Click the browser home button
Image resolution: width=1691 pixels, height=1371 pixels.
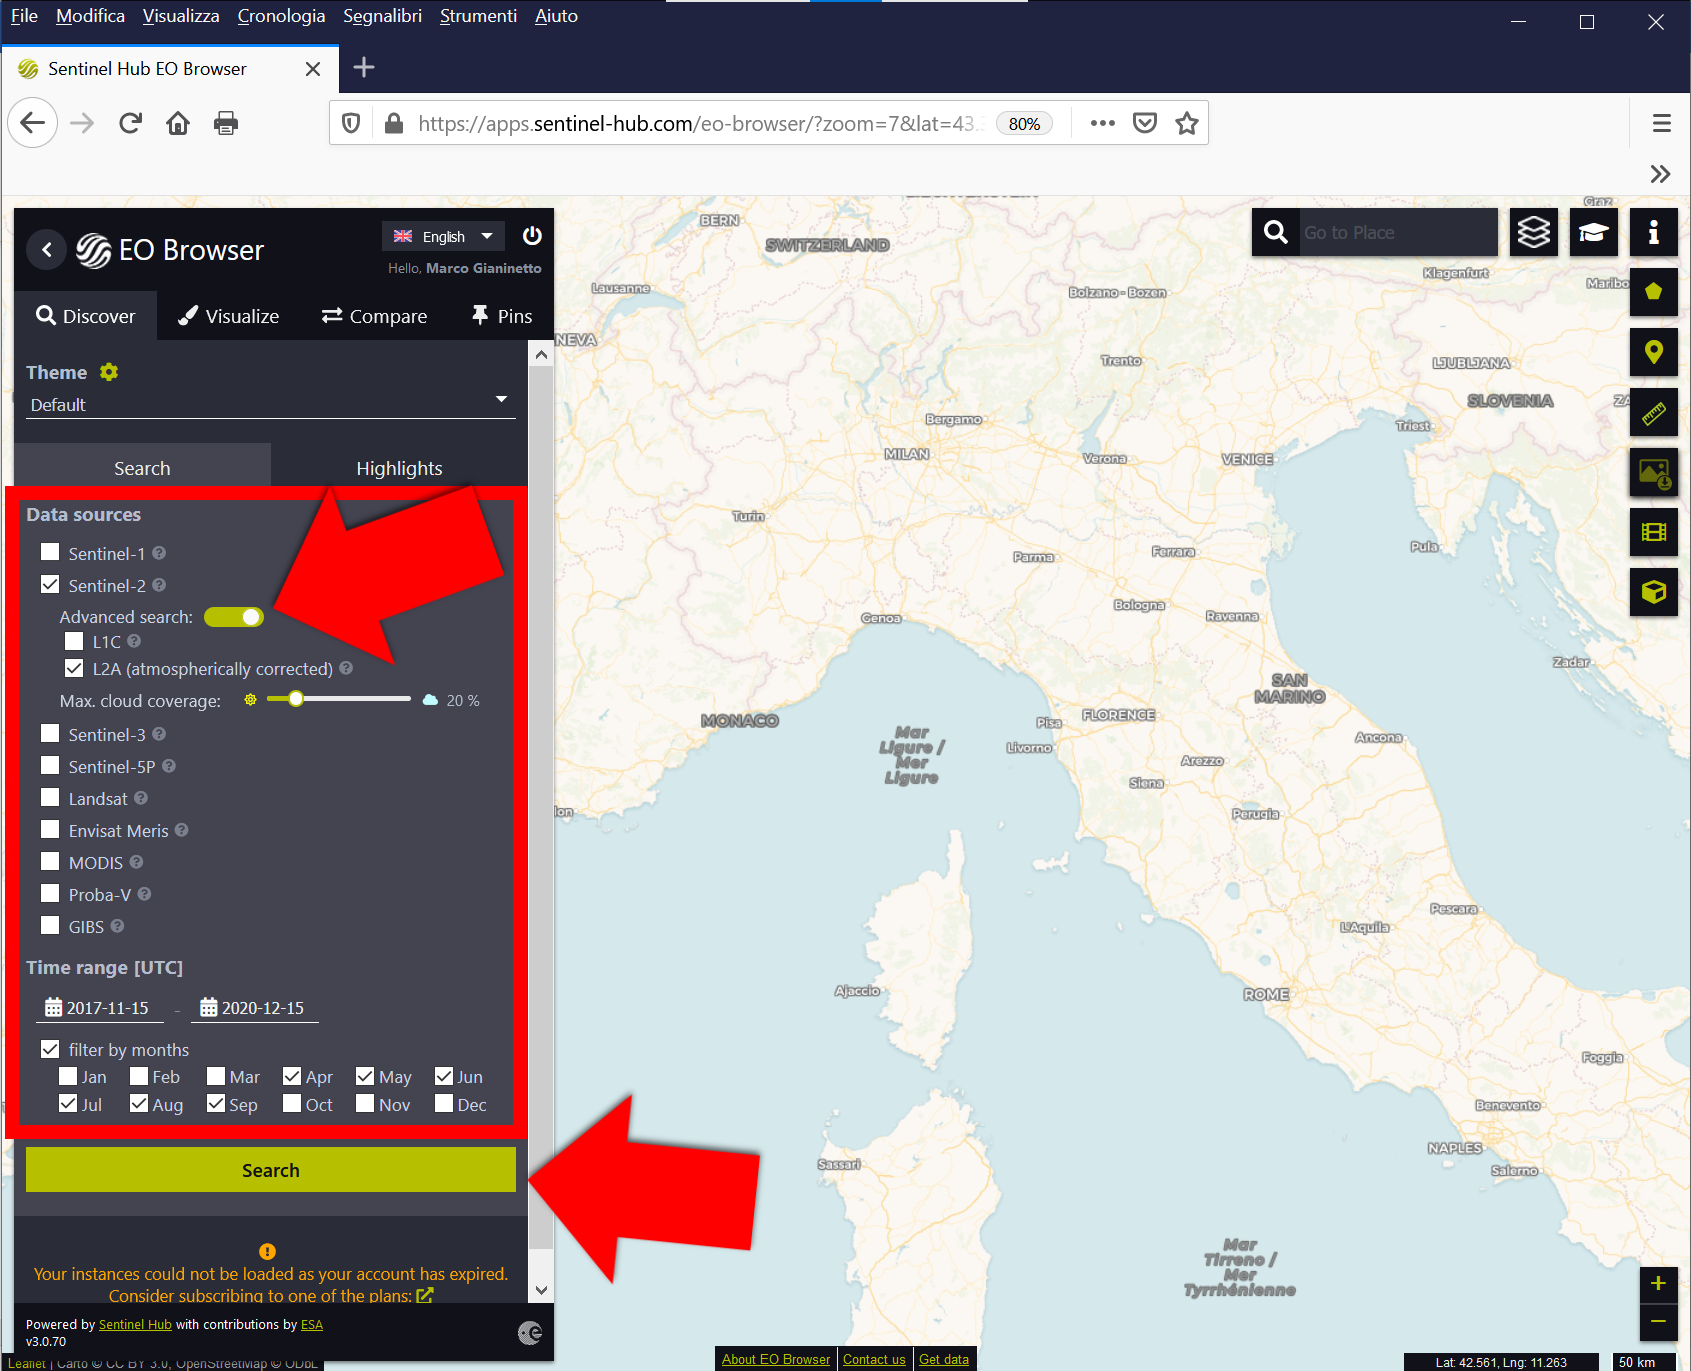coord(178,123)
